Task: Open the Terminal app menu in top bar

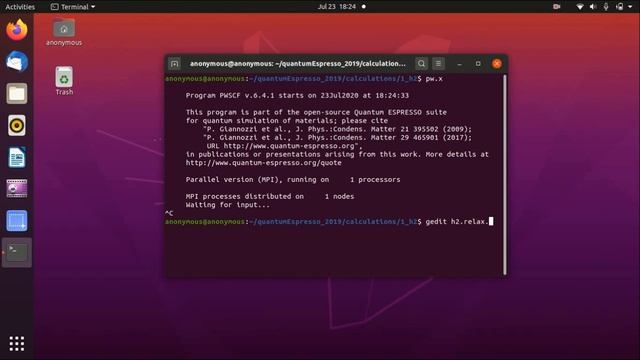Action: pos(73,7)
